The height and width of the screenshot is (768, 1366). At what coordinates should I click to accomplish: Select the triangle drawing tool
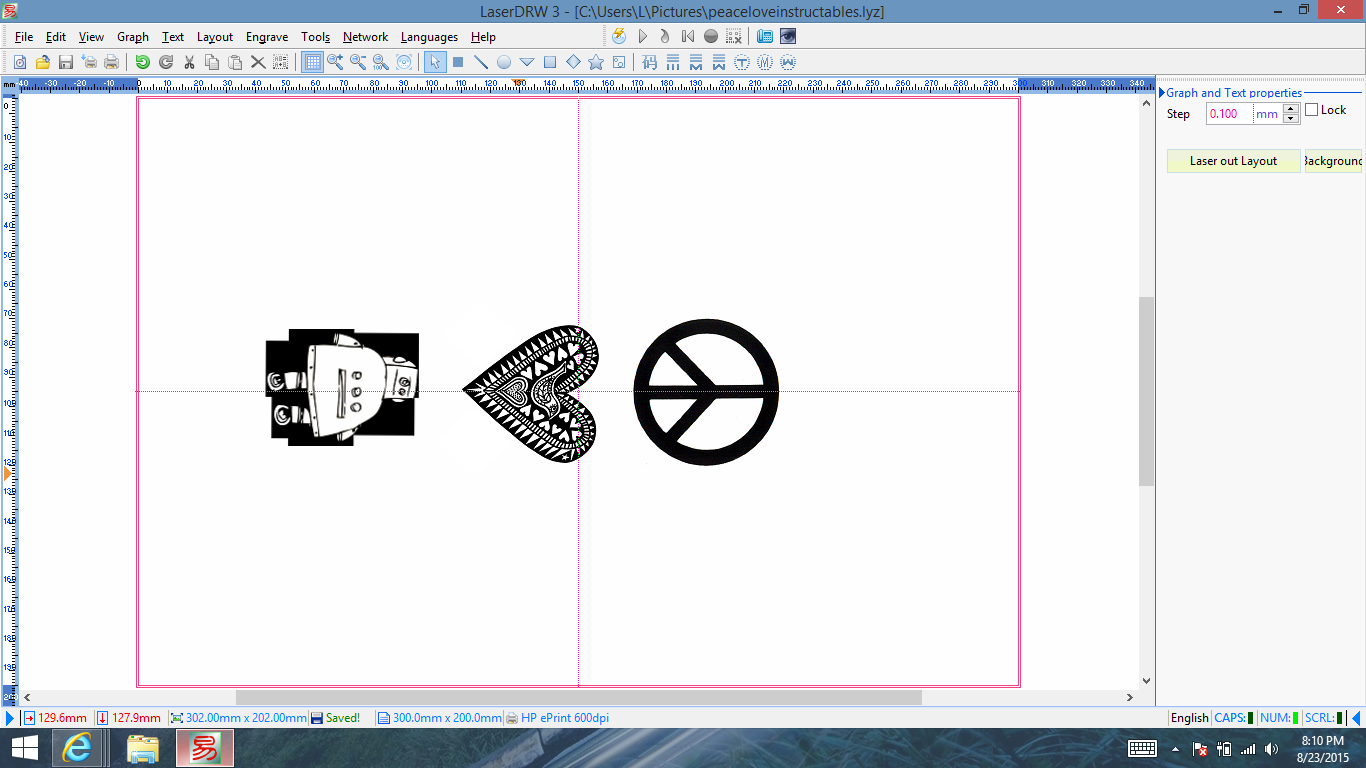pos(527,62)
